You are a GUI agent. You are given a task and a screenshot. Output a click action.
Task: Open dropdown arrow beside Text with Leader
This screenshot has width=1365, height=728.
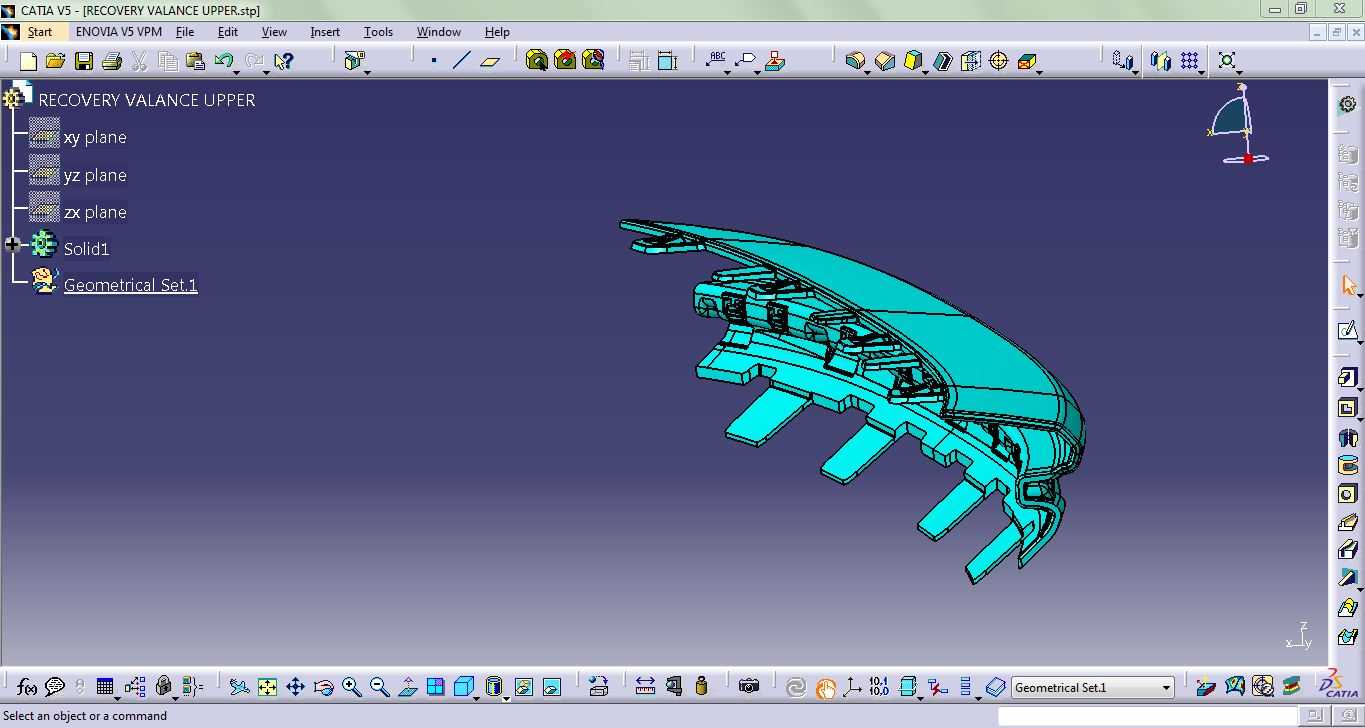pyautogui.click(x=728, y=72)
